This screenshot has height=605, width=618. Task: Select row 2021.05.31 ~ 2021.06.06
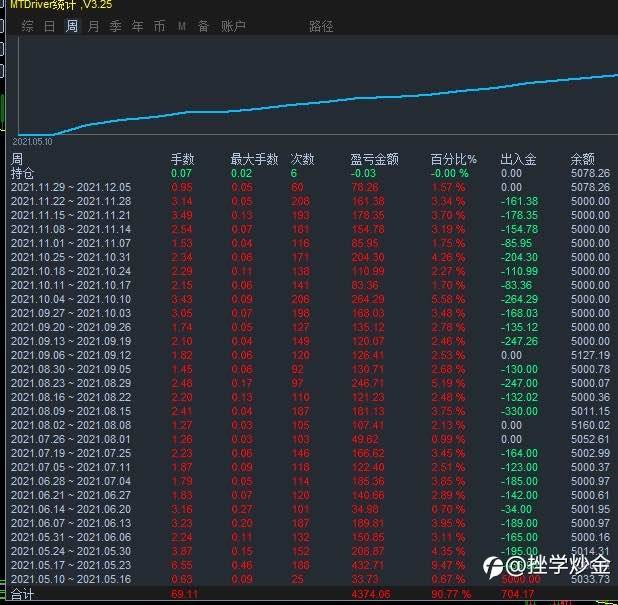pyautogui.click(x=310, y=537)
